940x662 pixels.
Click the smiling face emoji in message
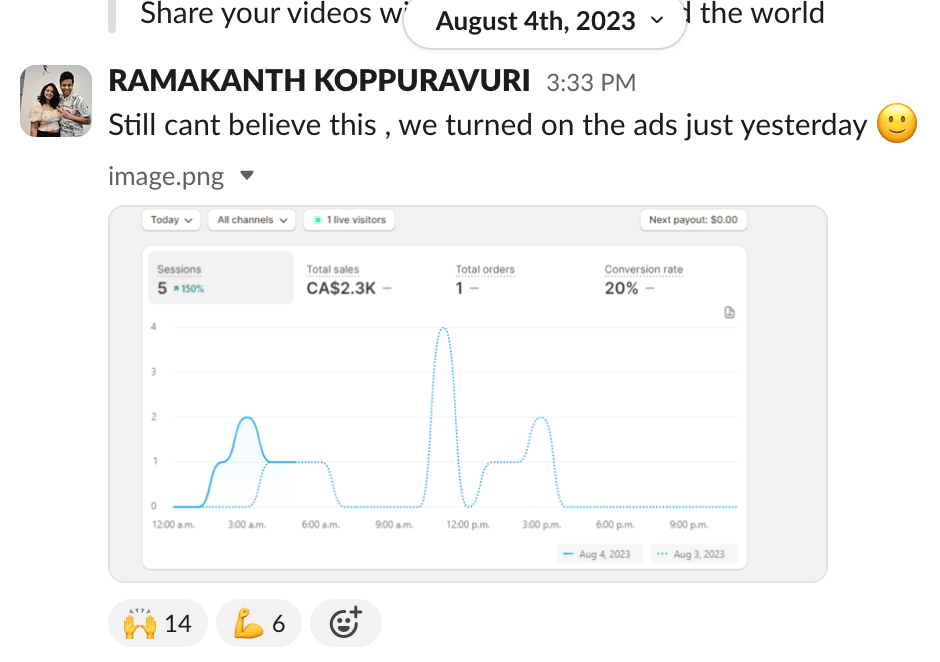[x=896, y=125]
